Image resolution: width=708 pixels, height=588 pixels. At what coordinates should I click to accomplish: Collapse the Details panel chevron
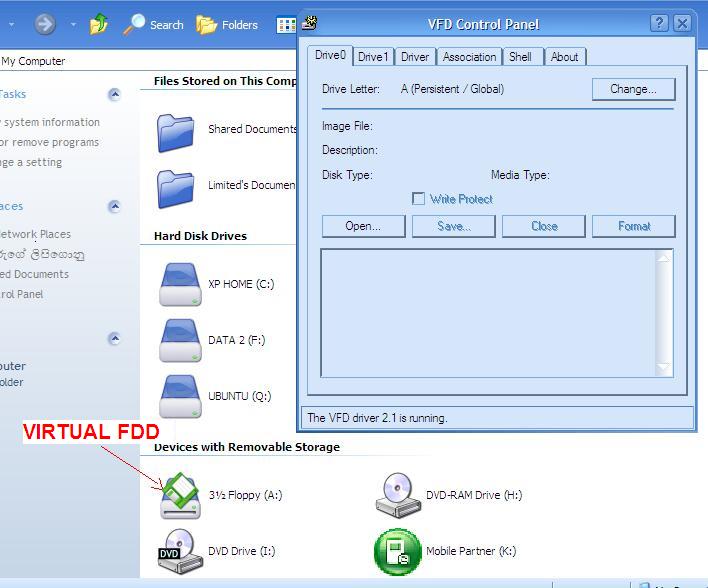(114, 338)
